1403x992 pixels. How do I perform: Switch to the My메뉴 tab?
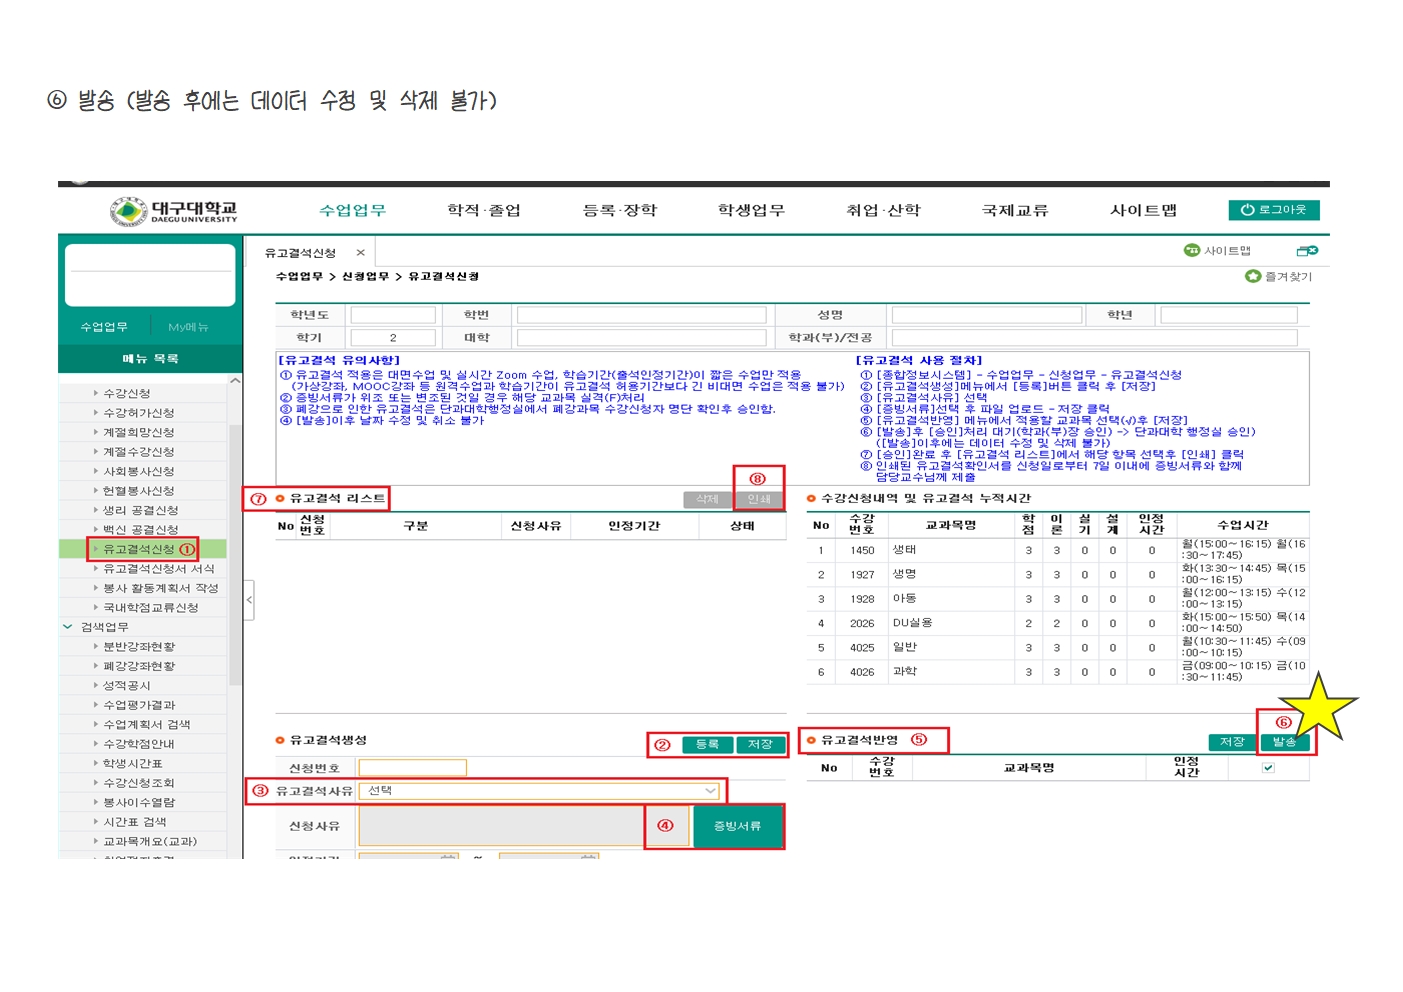click(188, 327)
